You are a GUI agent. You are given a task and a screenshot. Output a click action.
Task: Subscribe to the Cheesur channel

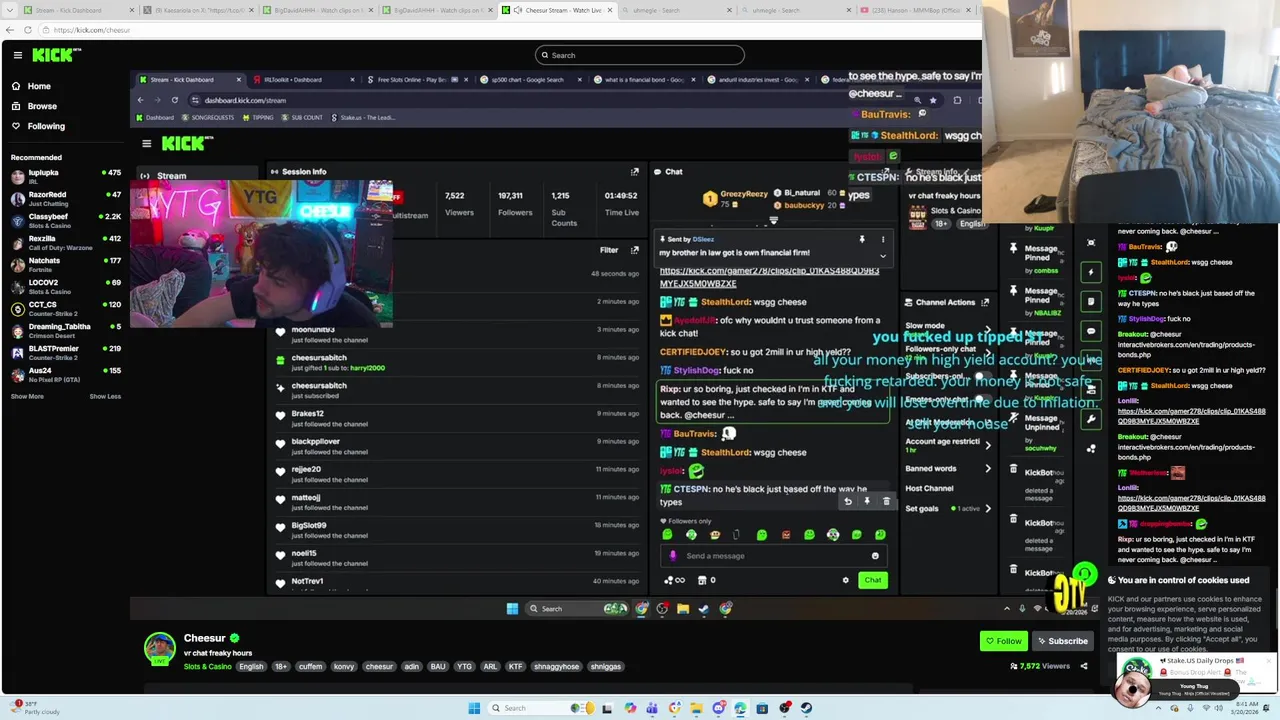[1063, 641]
